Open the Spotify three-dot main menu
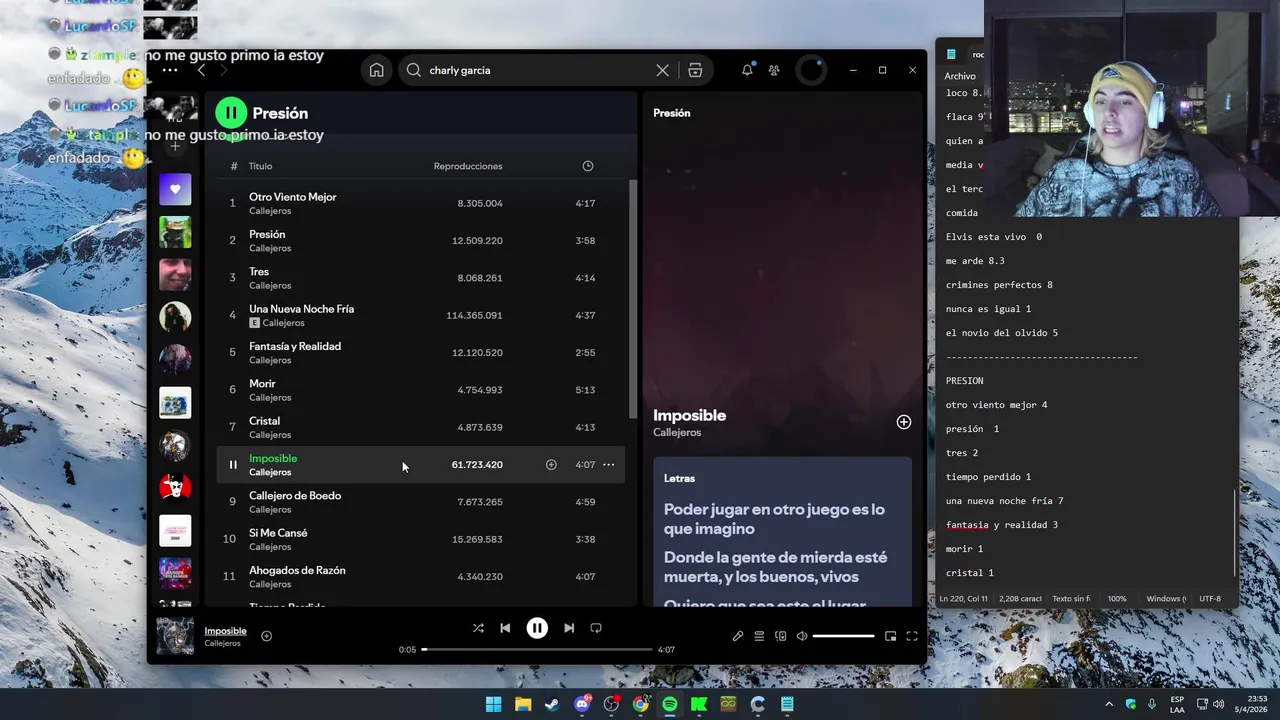Screen dimensions: 1280x720 click(x=170, y=70)
